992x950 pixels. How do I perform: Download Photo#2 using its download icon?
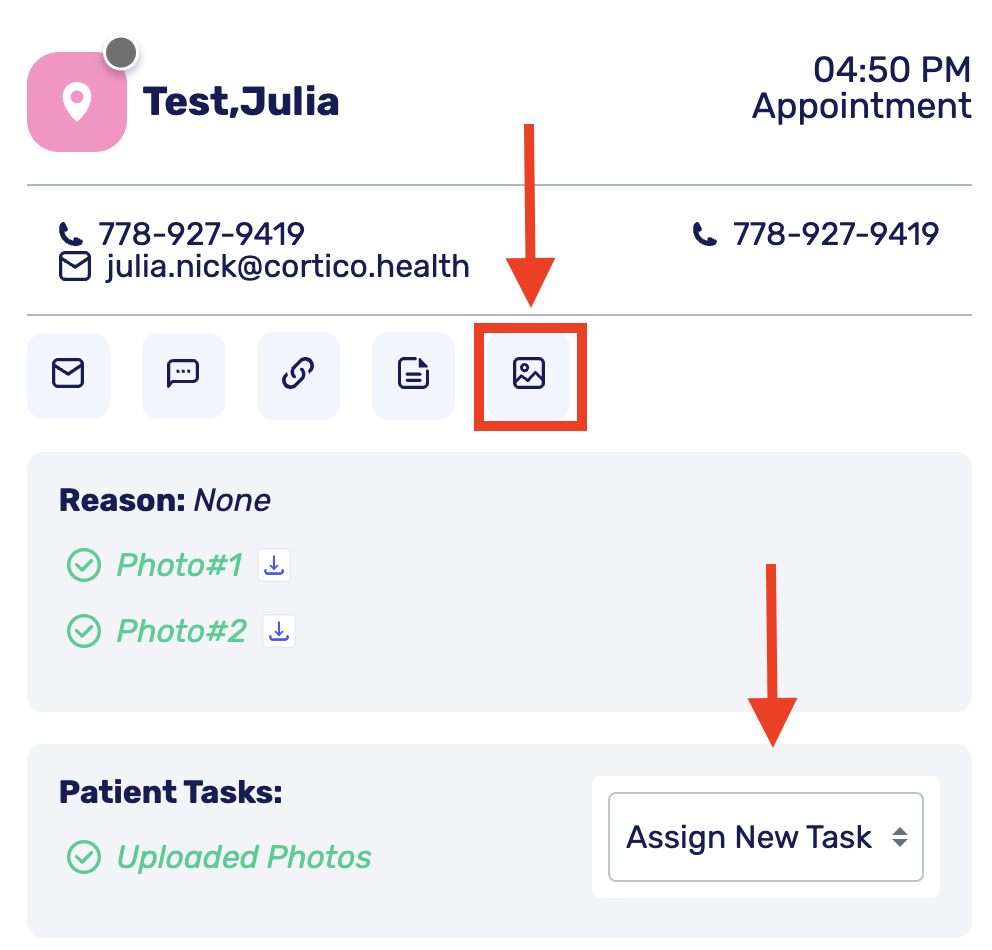tap(279, 631)
